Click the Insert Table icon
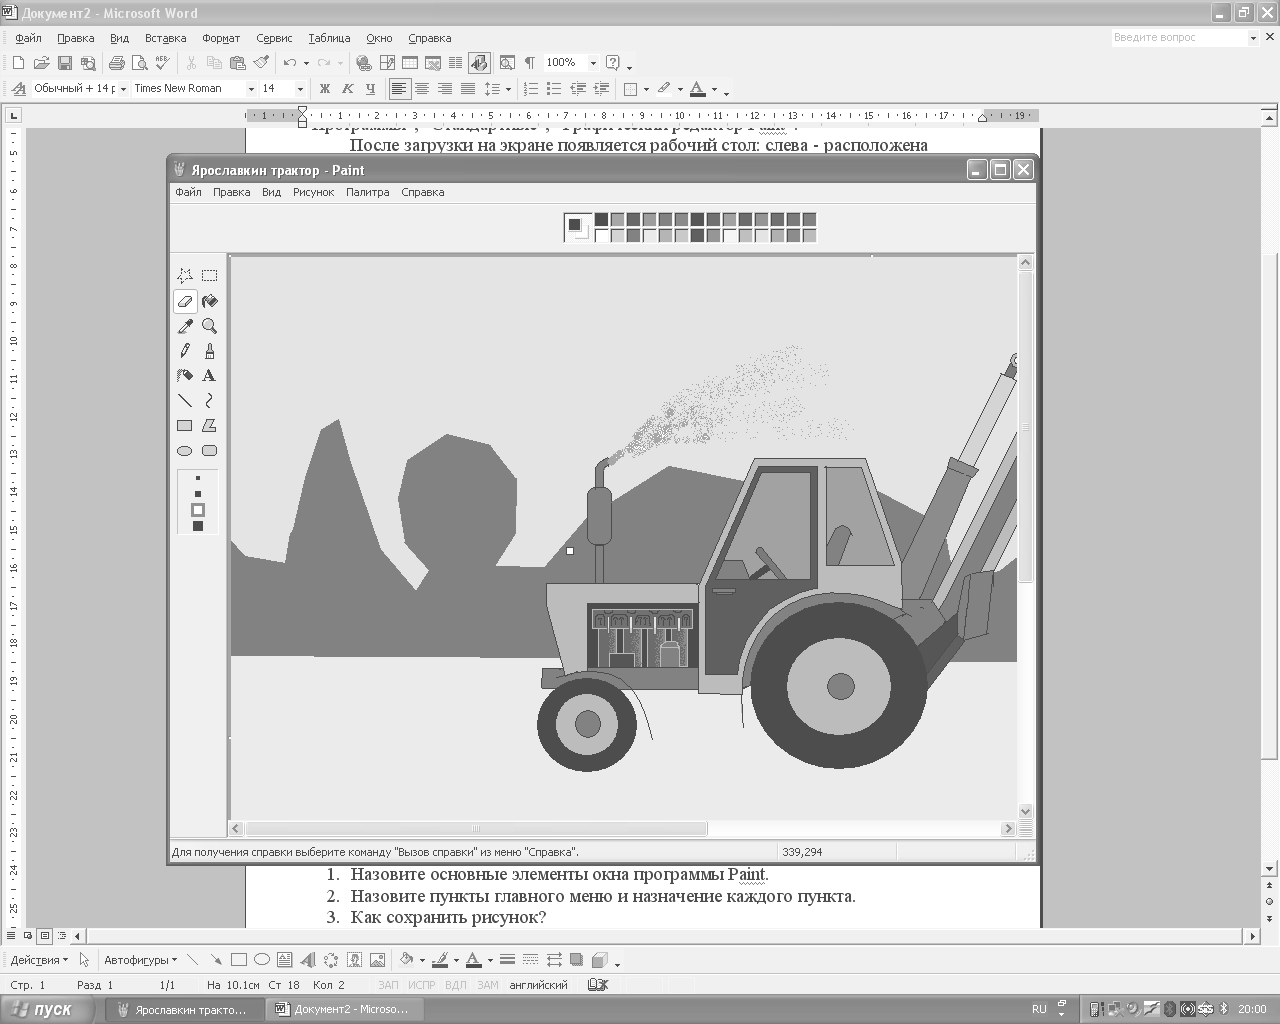Viewport: 1280px width, 1024px height. point(410,63)
